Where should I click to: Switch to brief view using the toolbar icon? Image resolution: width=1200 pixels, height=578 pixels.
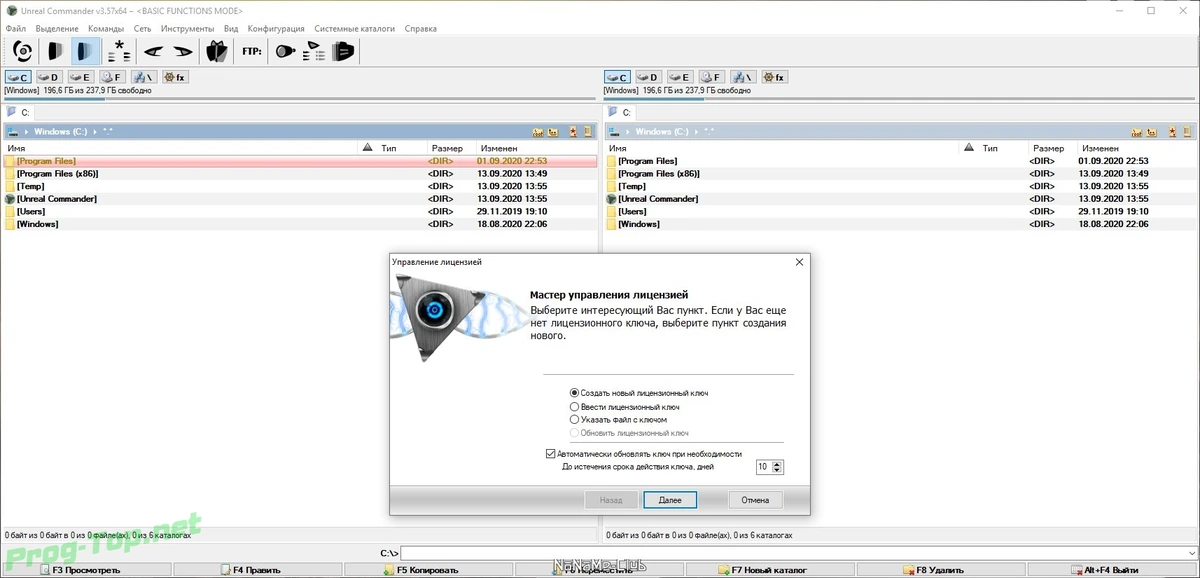point(55,51)
